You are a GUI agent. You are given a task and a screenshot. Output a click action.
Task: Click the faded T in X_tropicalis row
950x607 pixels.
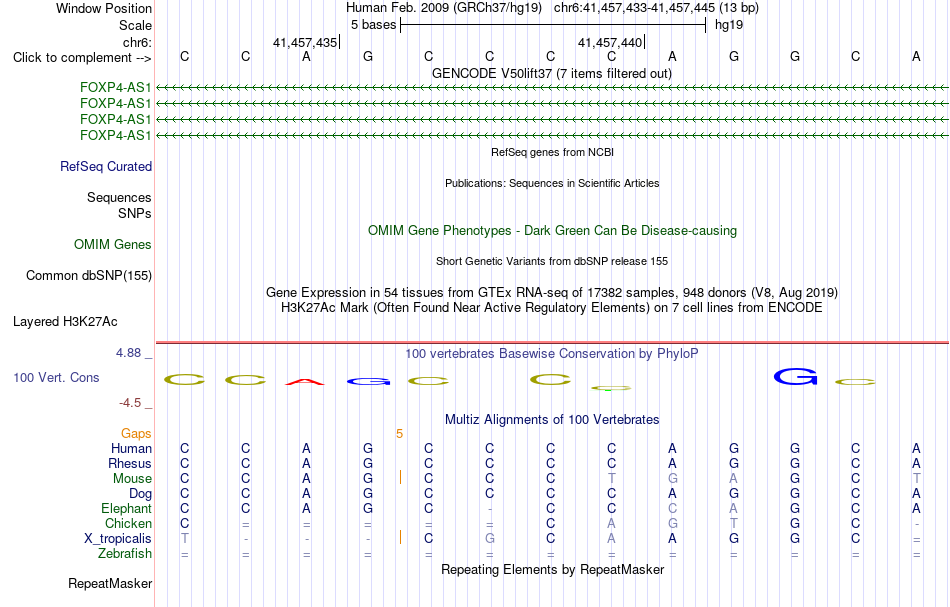[x=185, y=539]
